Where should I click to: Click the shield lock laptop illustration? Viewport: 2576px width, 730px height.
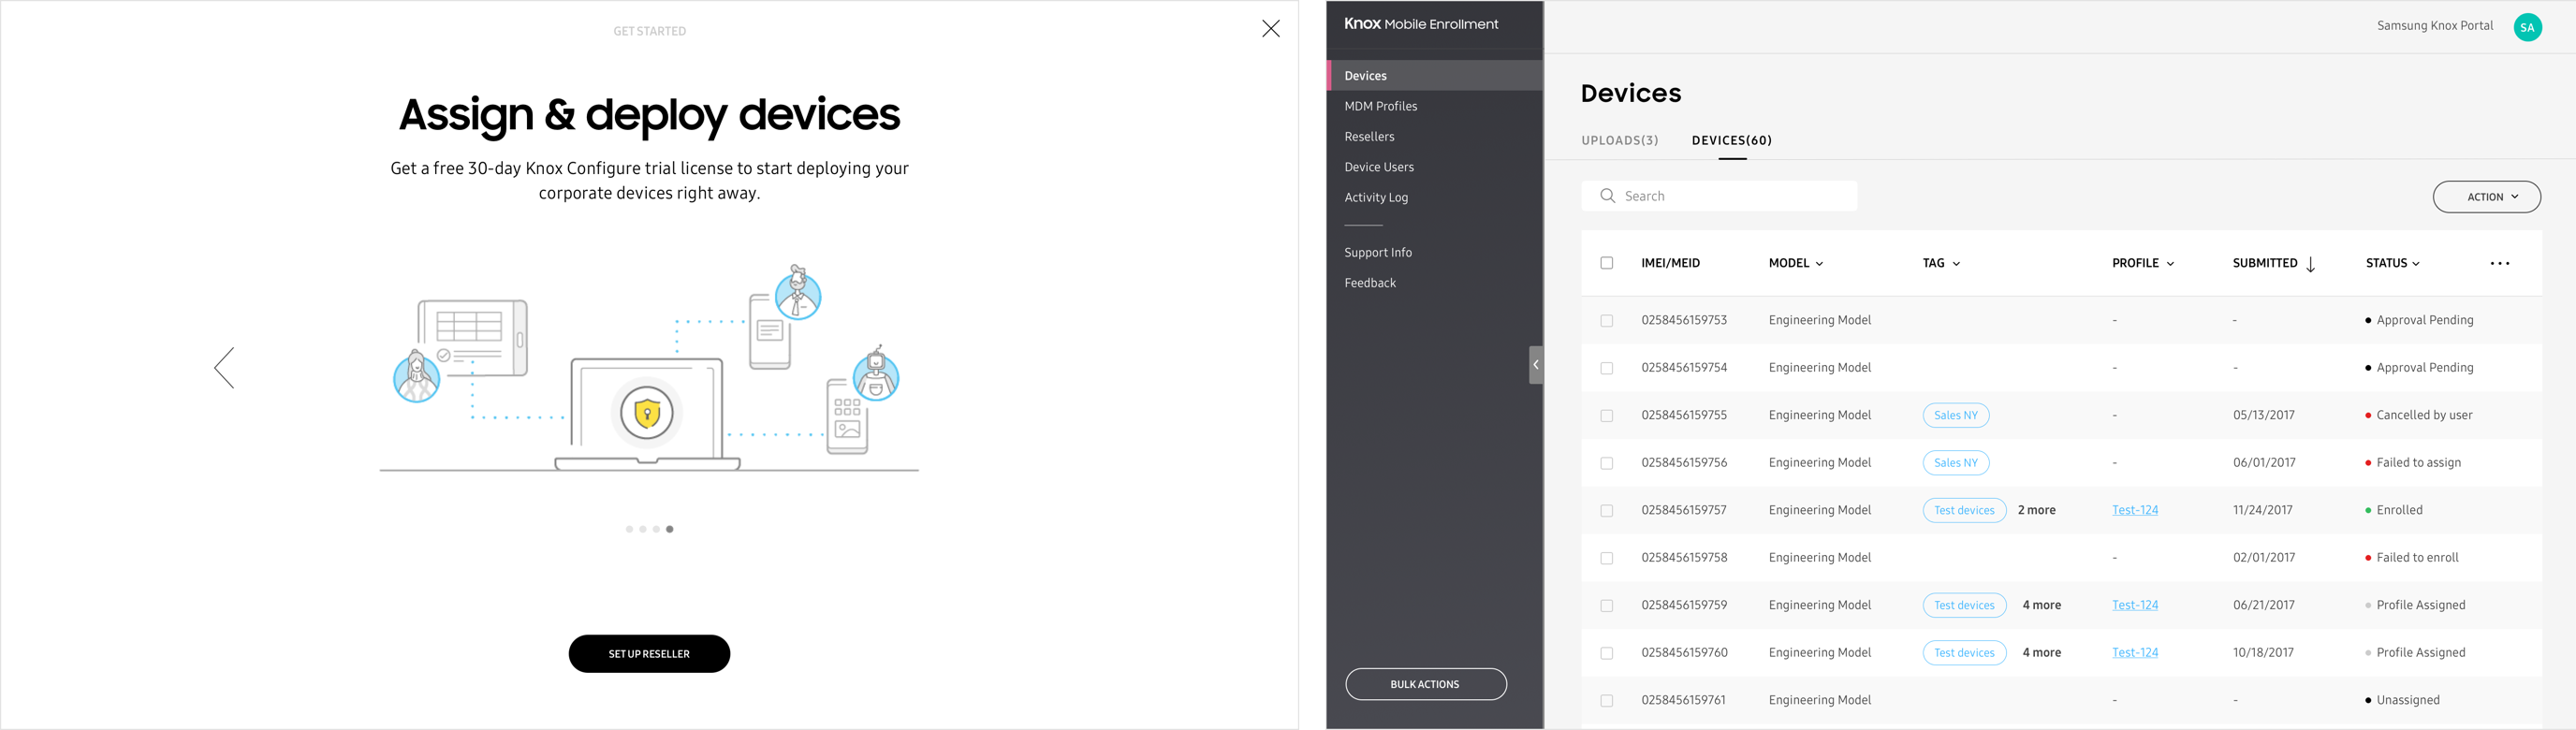point(647,413)
